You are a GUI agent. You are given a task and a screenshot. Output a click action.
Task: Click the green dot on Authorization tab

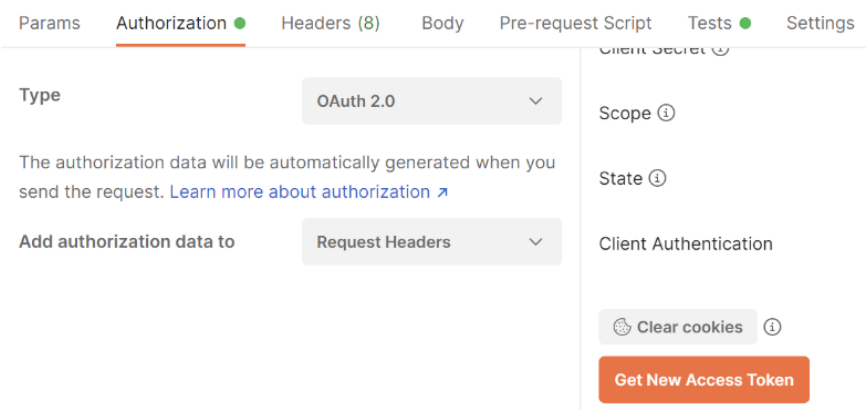[x=239, y=23]
